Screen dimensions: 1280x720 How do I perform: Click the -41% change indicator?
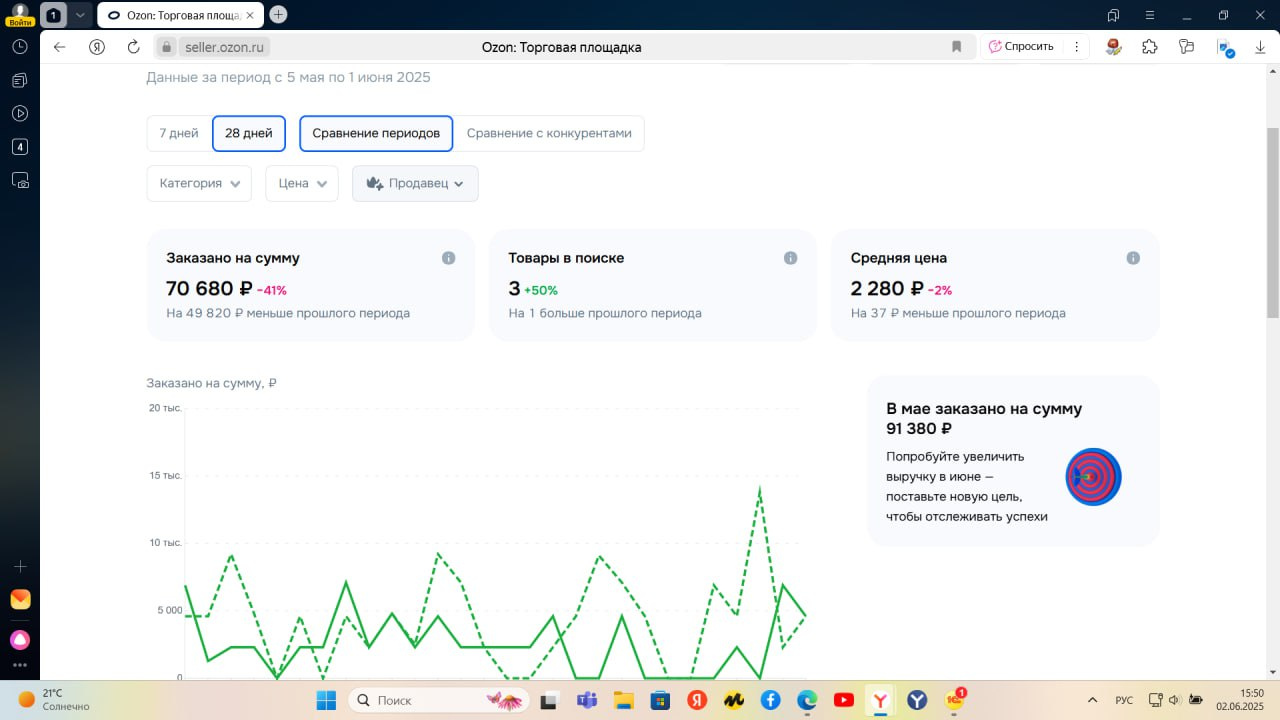[x=272, y=291]
